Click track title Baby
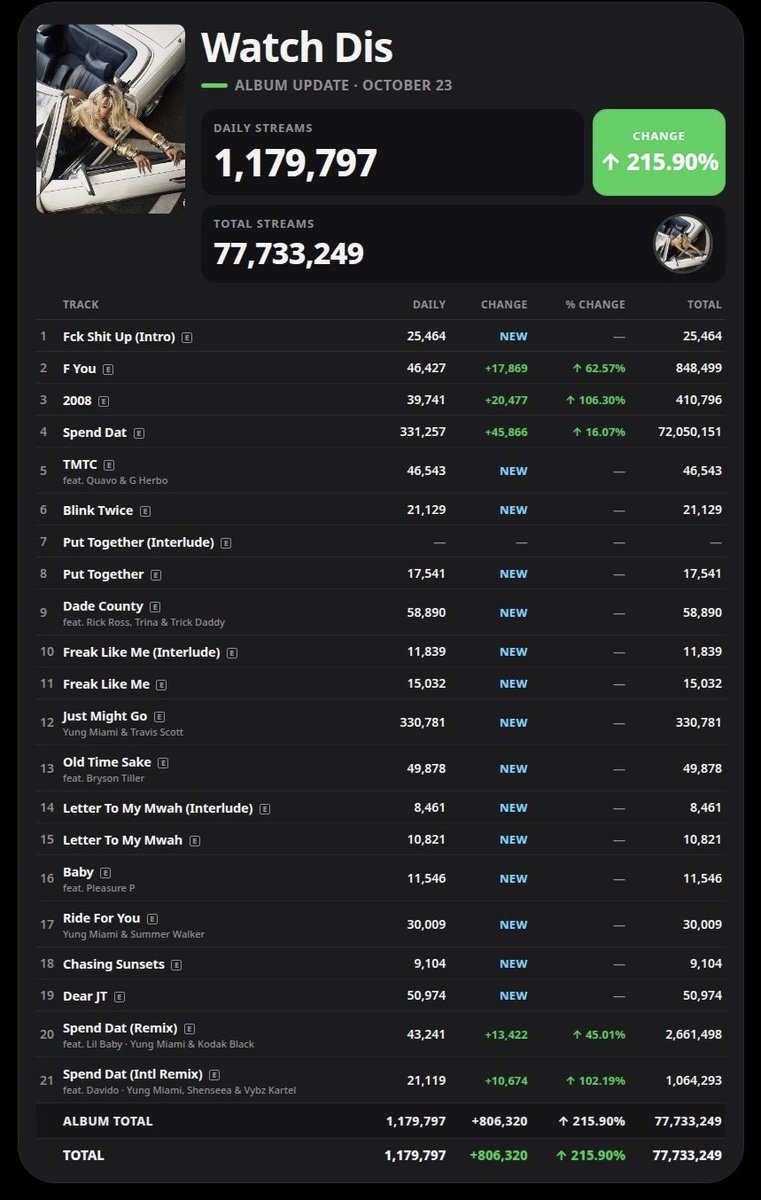Viewport: 761px width, 1200px height. point(78,872)
